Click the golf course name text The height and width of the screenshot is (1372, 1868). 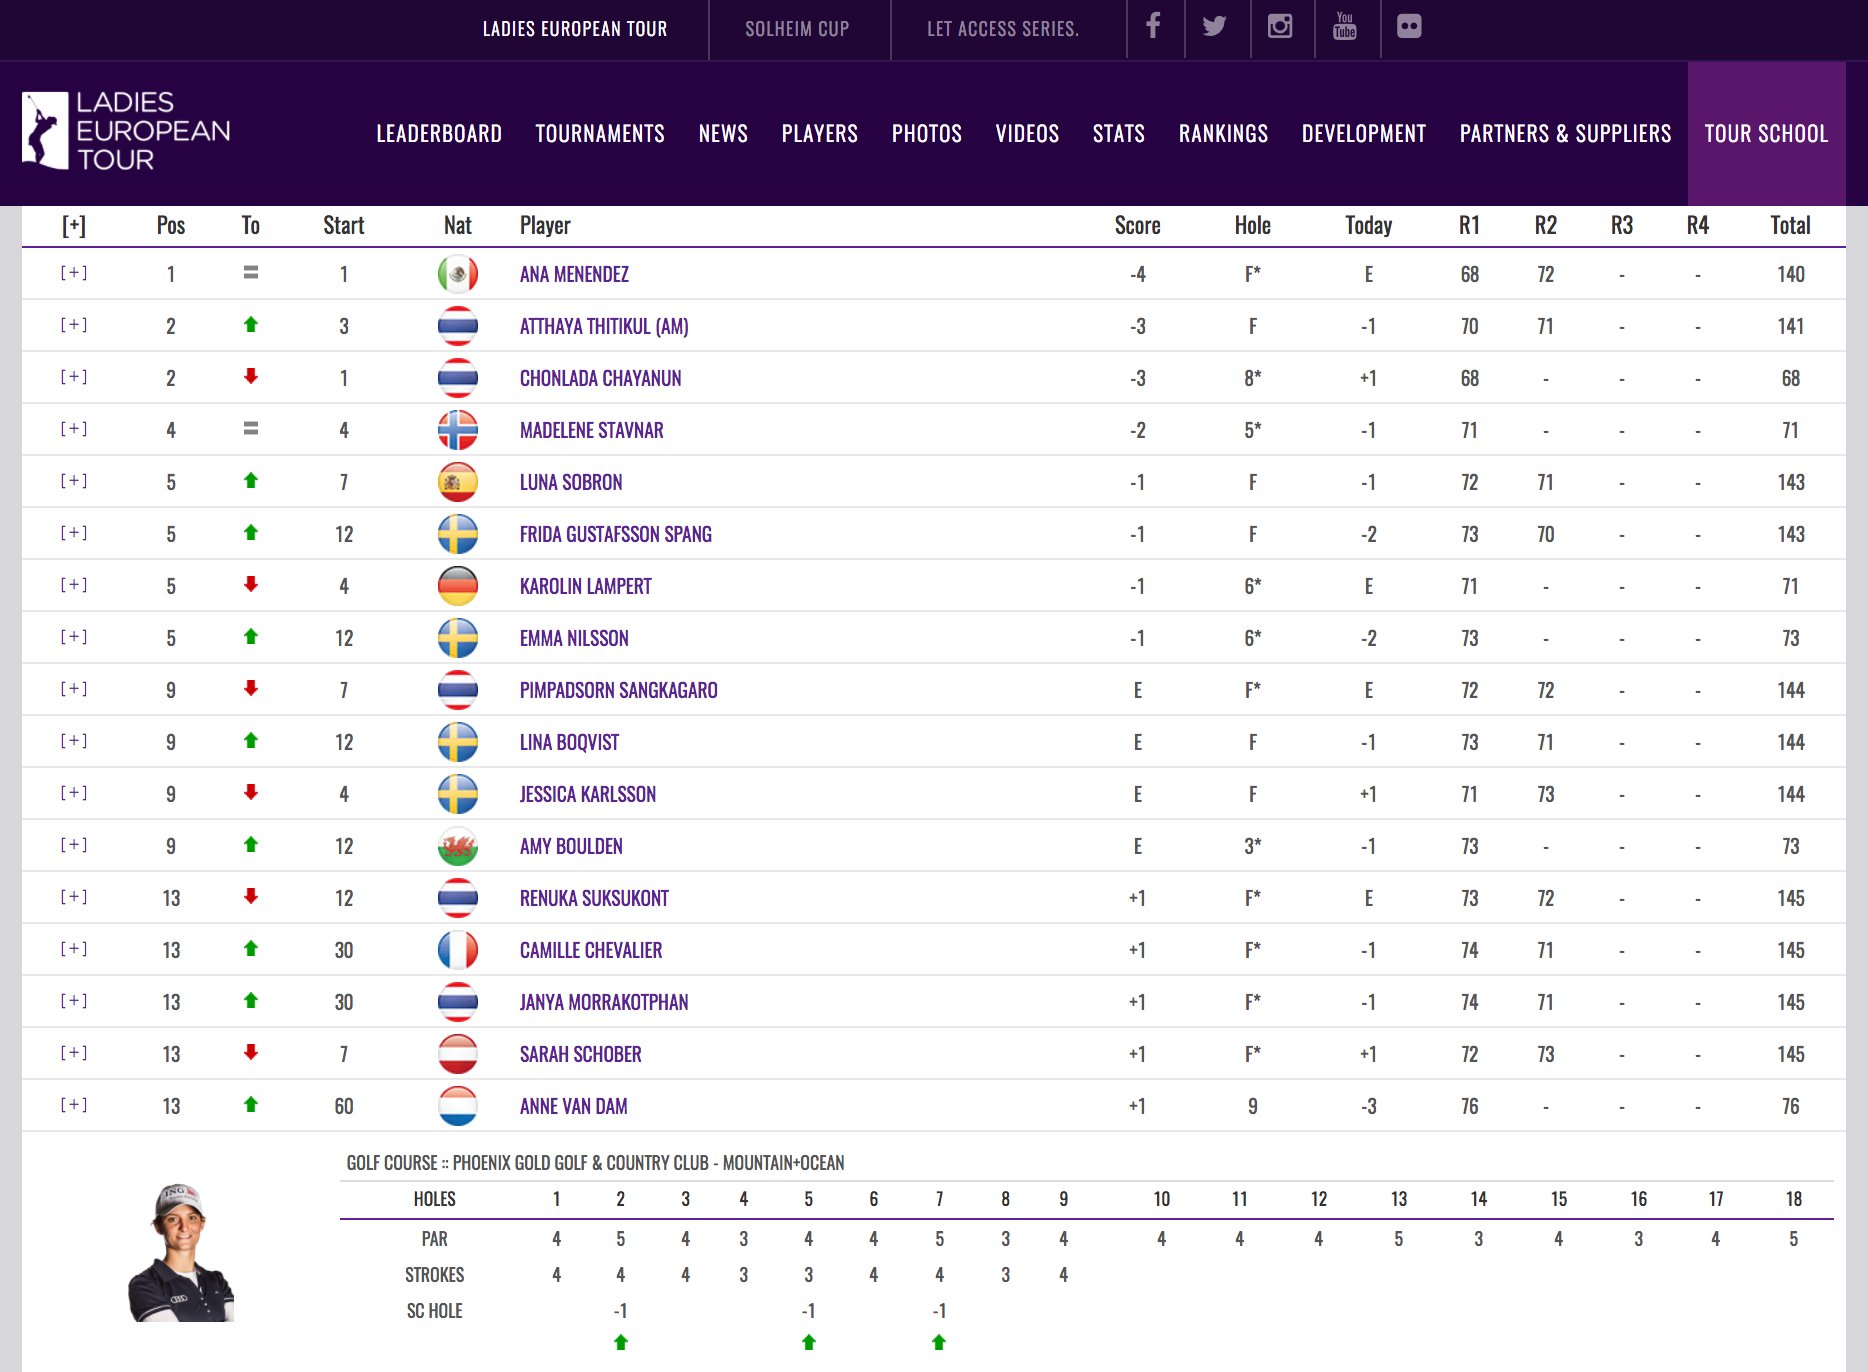(x=595, y=1162)
